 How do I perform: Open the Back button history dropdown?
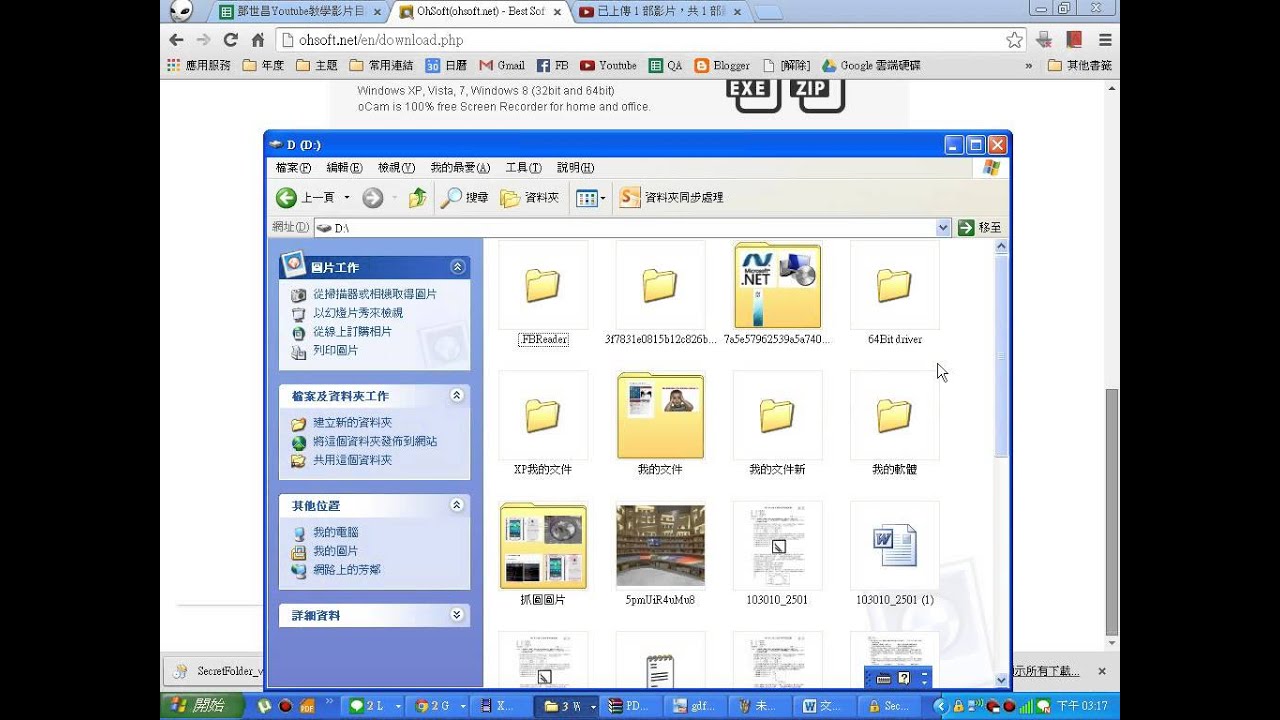point(347,198)
